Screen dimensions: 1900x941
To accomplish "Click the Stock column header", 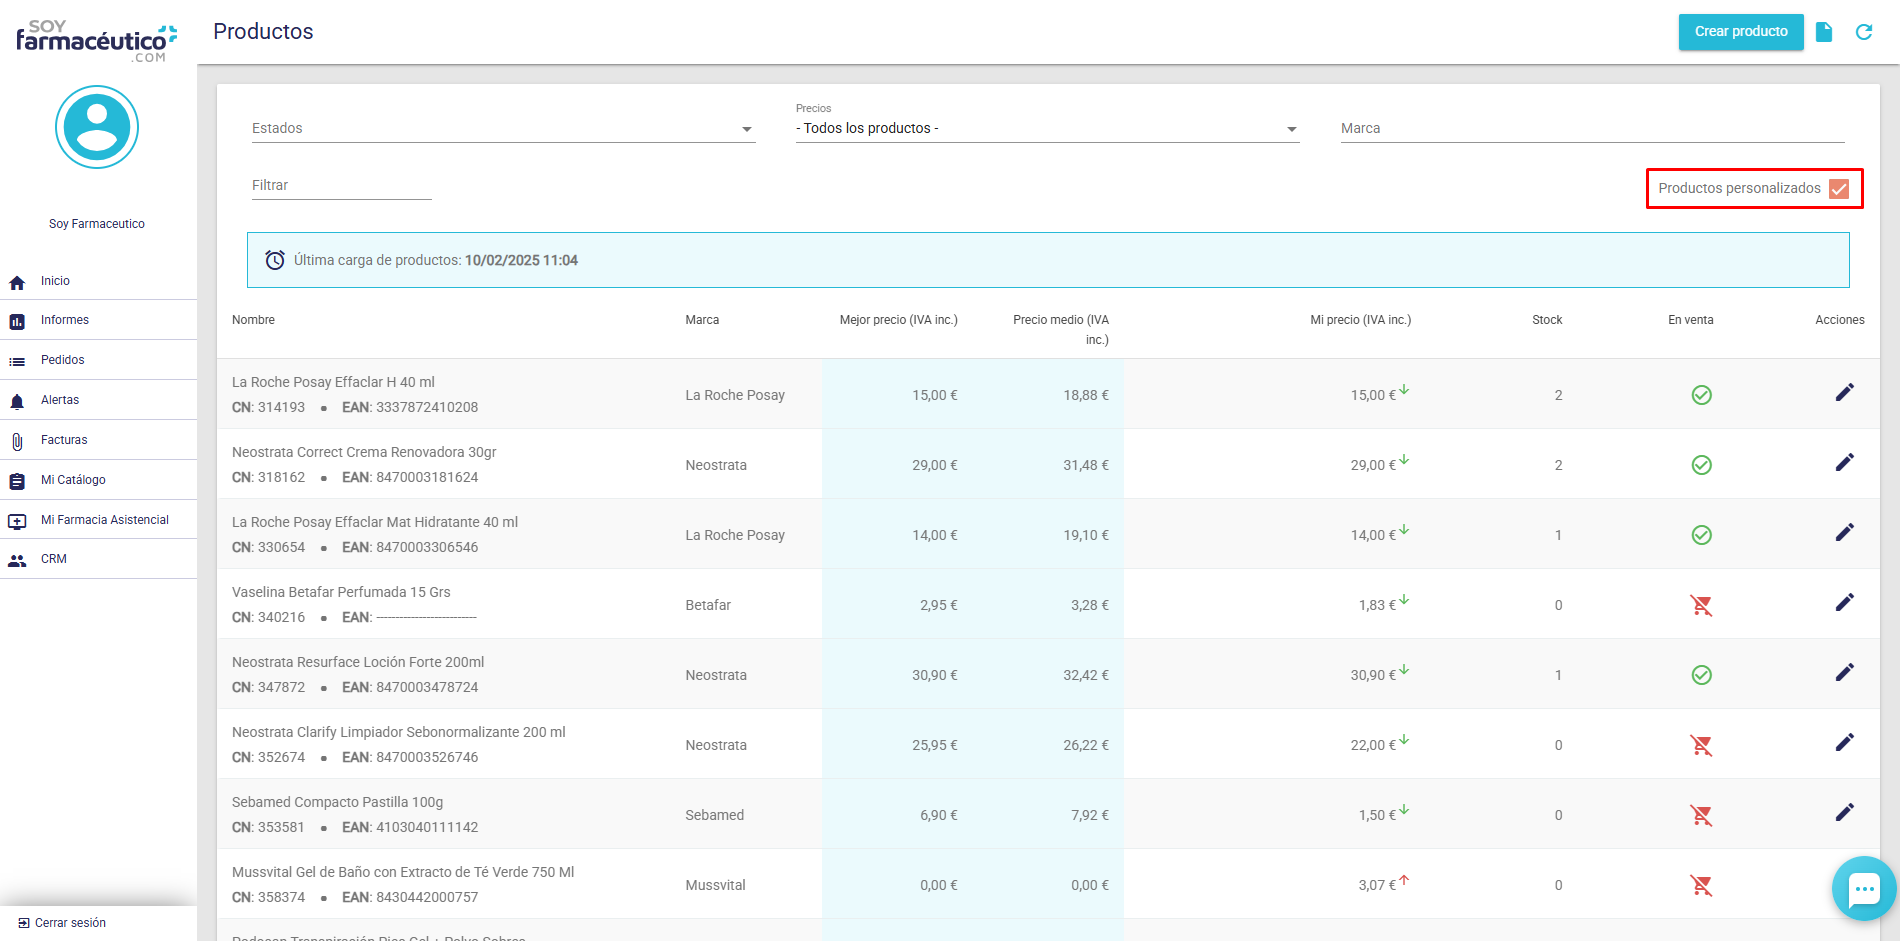I will pos(1547,320).
